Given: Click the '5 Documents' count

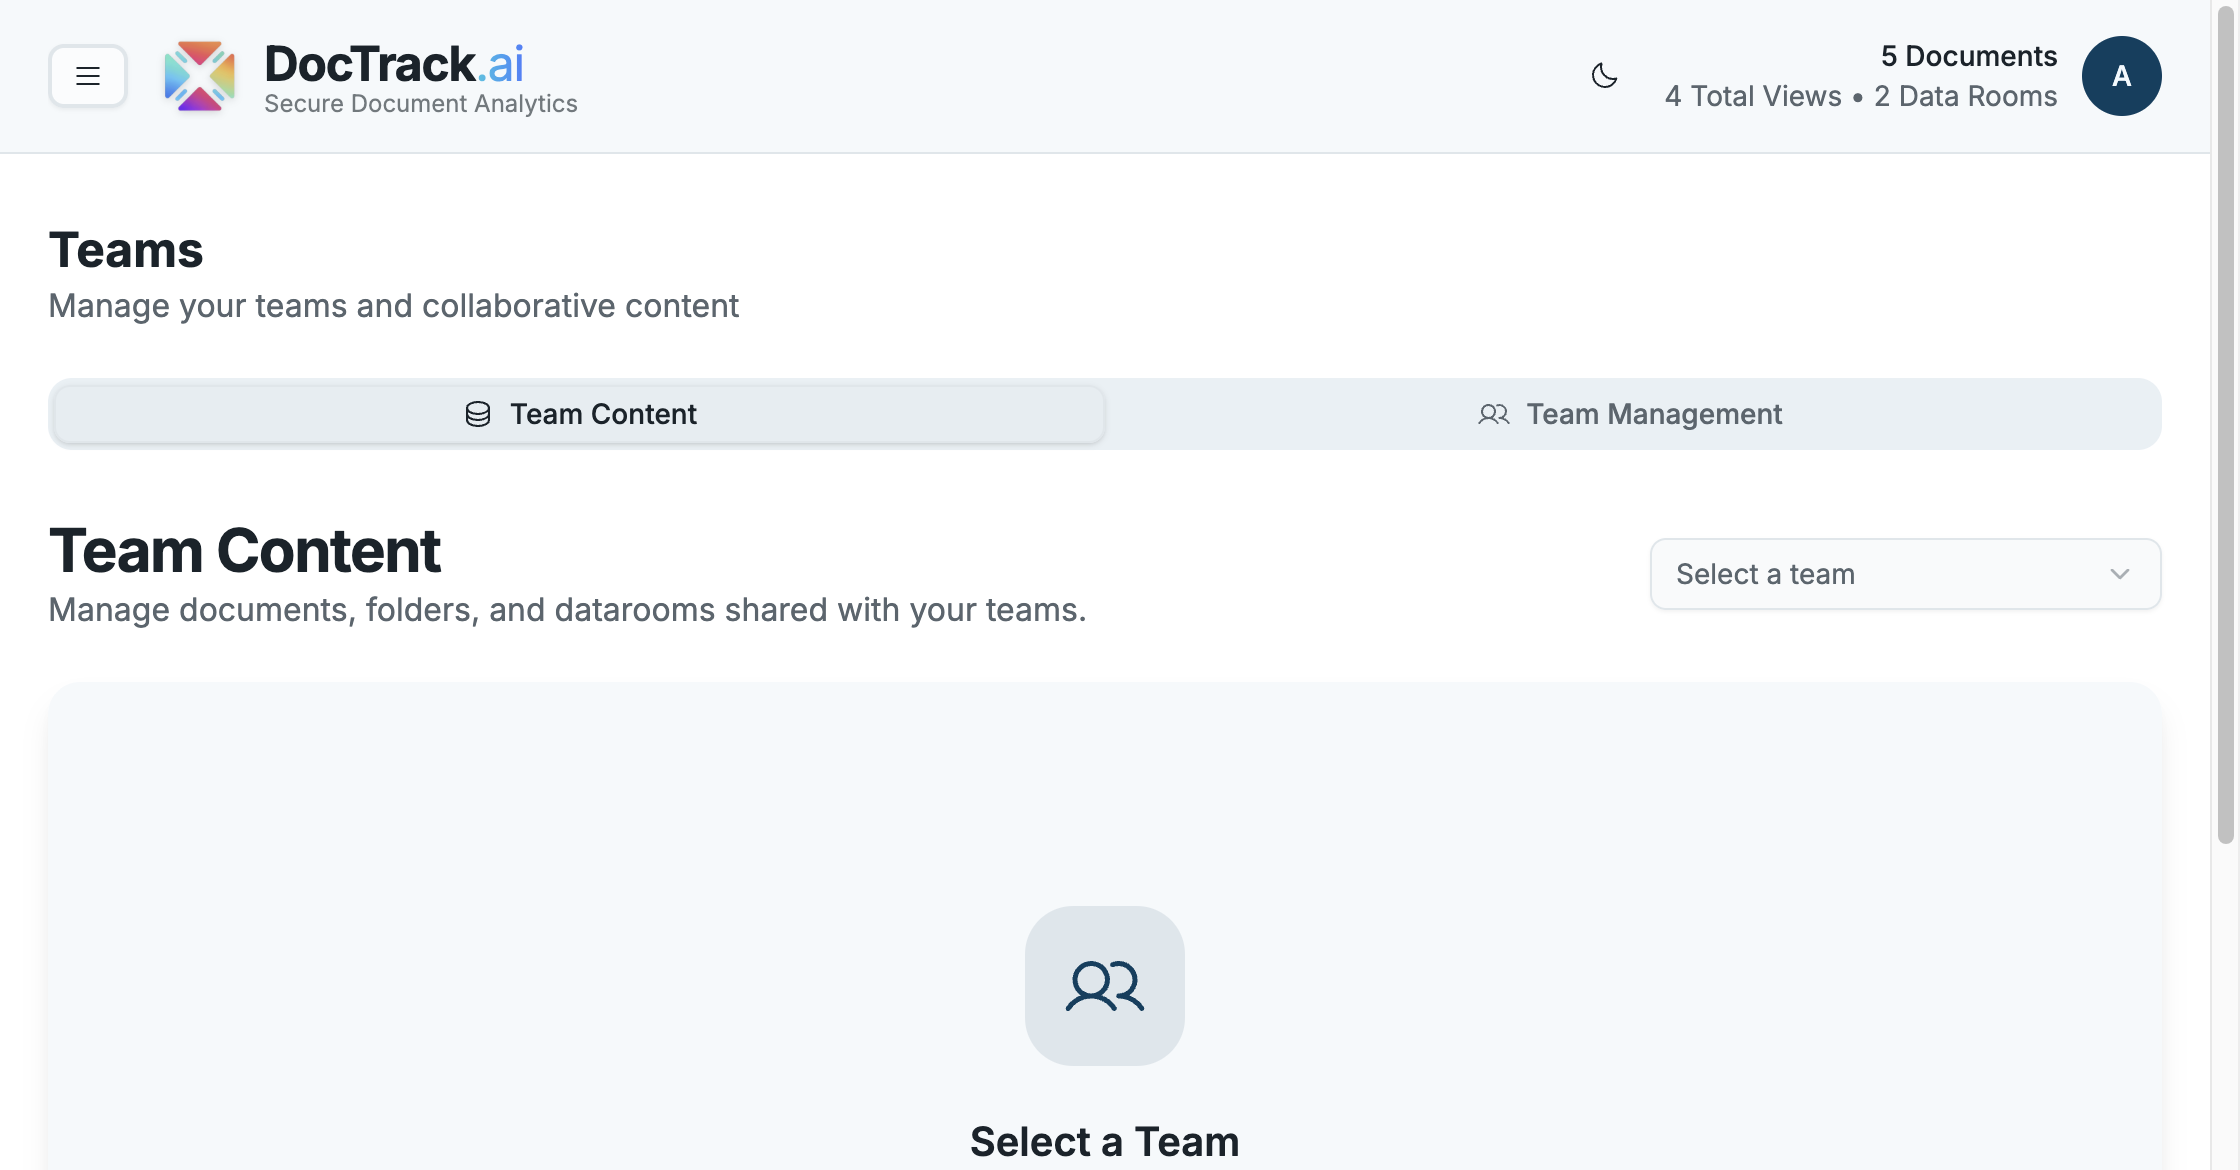Looking at the screenshot, I should tap(1969, 56).
